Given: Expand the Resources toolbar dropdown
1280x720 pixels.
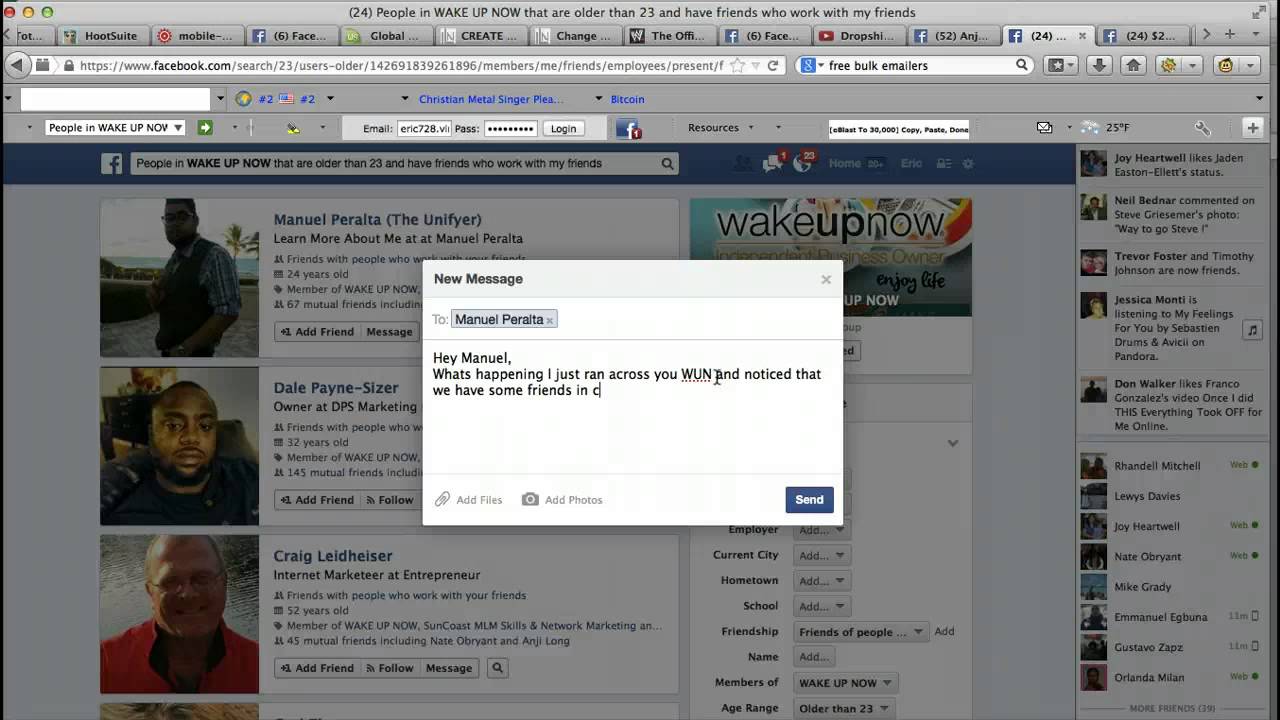Looking at the screenshot, I should pyautogui.click(x=720, y=127).
